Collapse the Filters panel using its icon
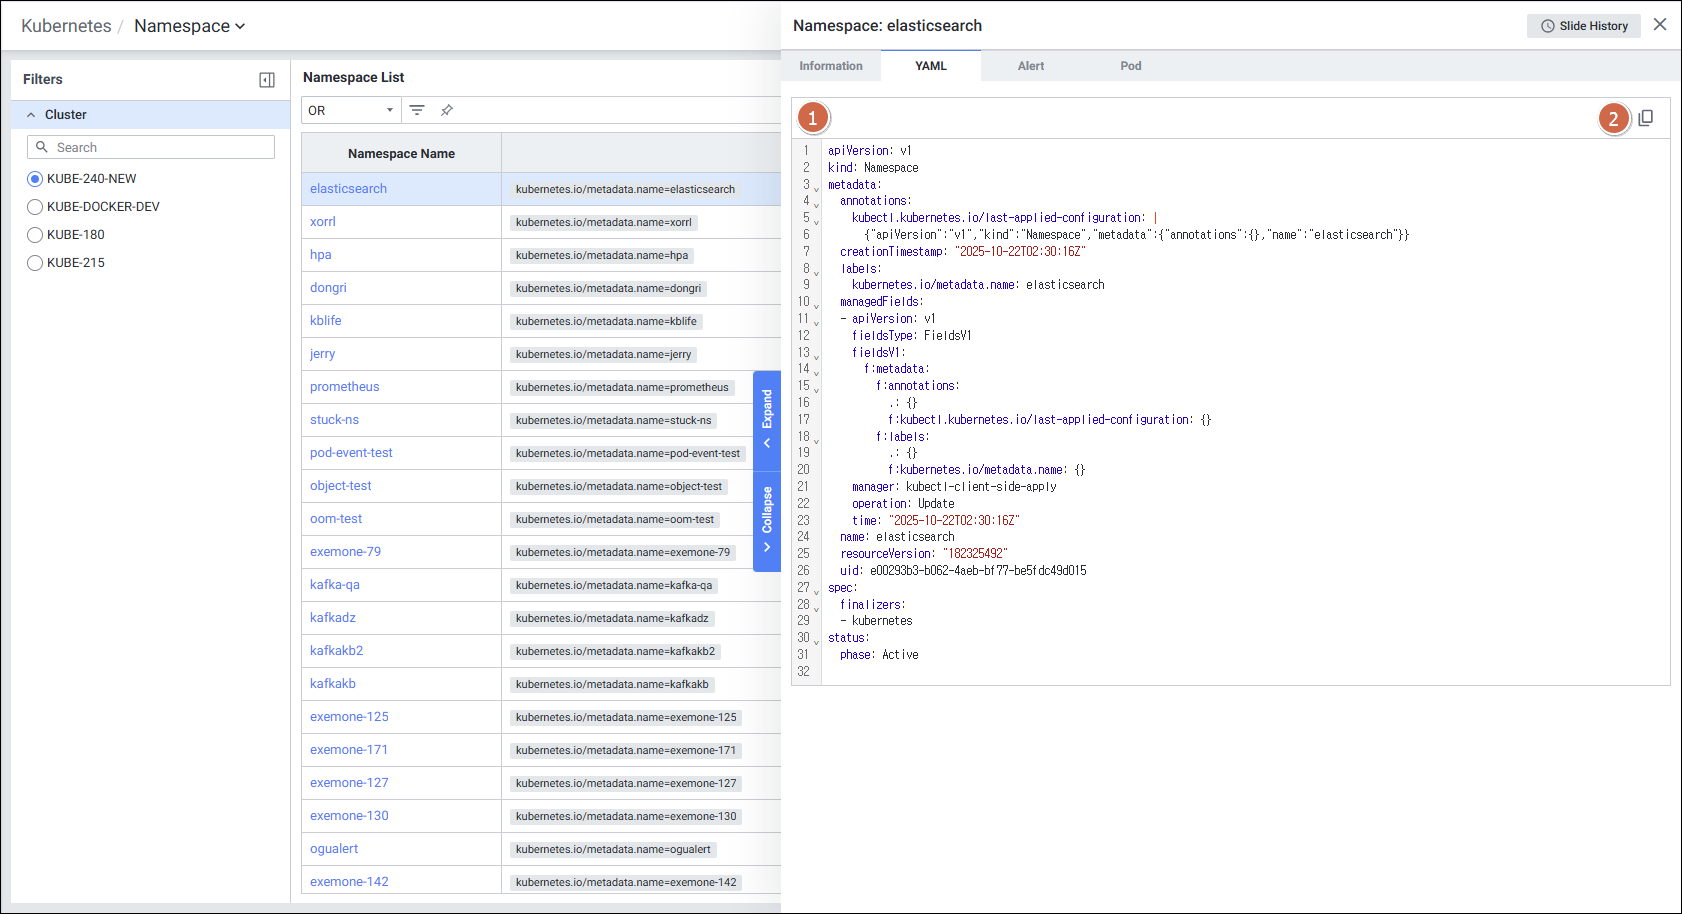The width and height of the screenshot is (1682, 914). click(x=267, y=80)
